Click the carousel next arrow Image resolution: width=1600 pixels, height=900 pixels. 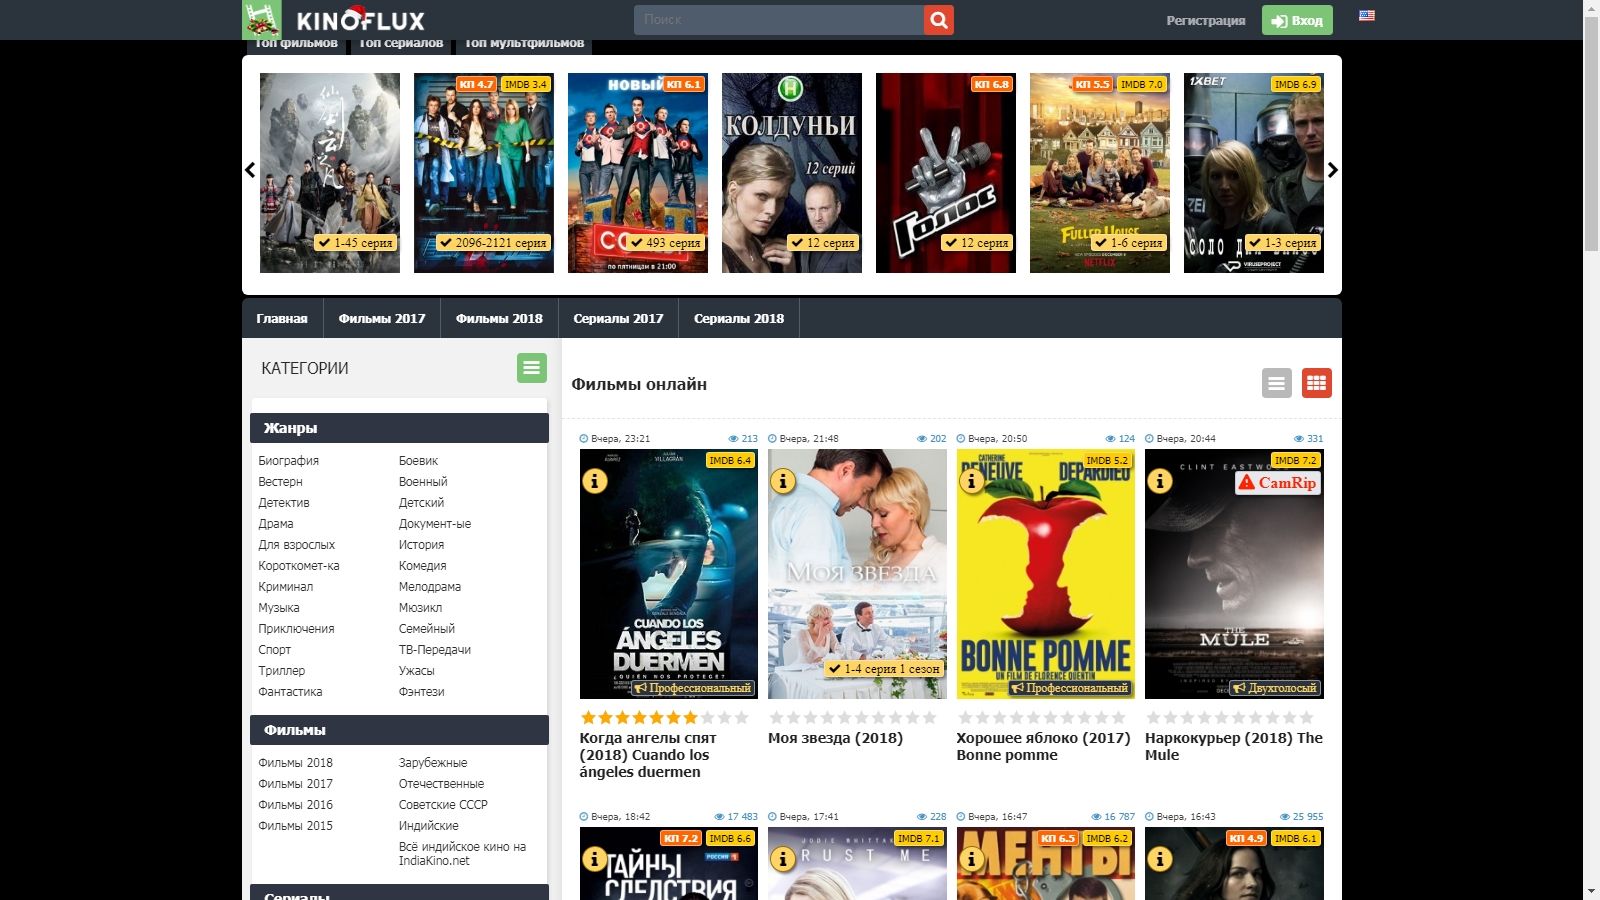point(1332,170)
